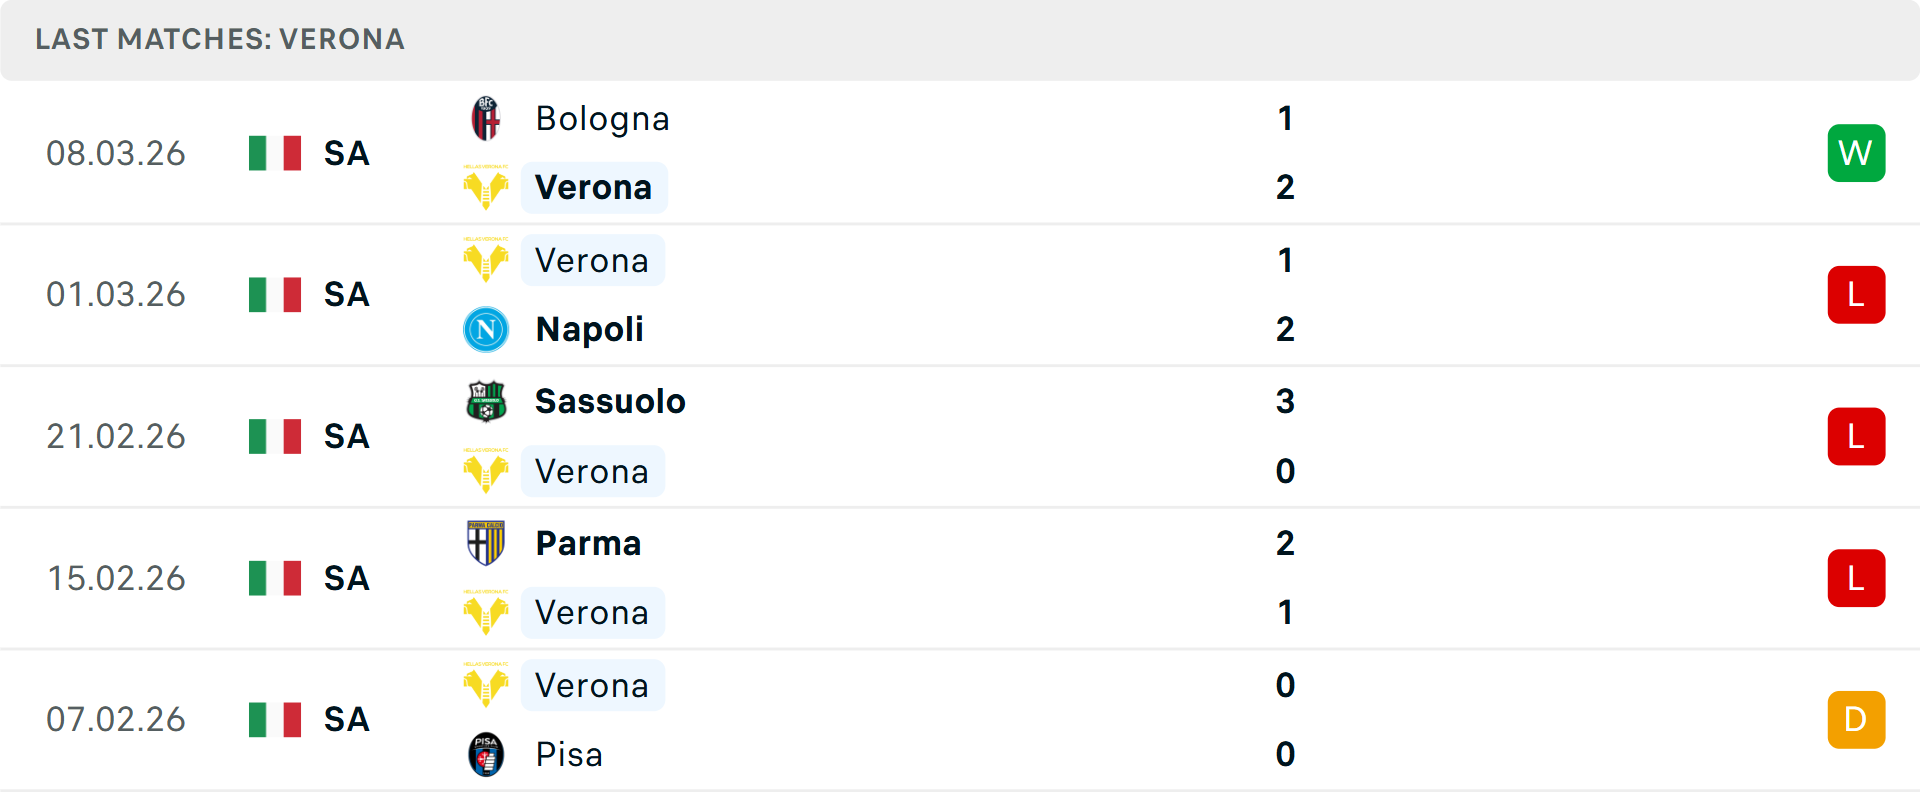The width and height of the screenshot is (1920, 792).
Task: Click the Pisa club crest
Action: pyautogui.click(x=486, y=754)
